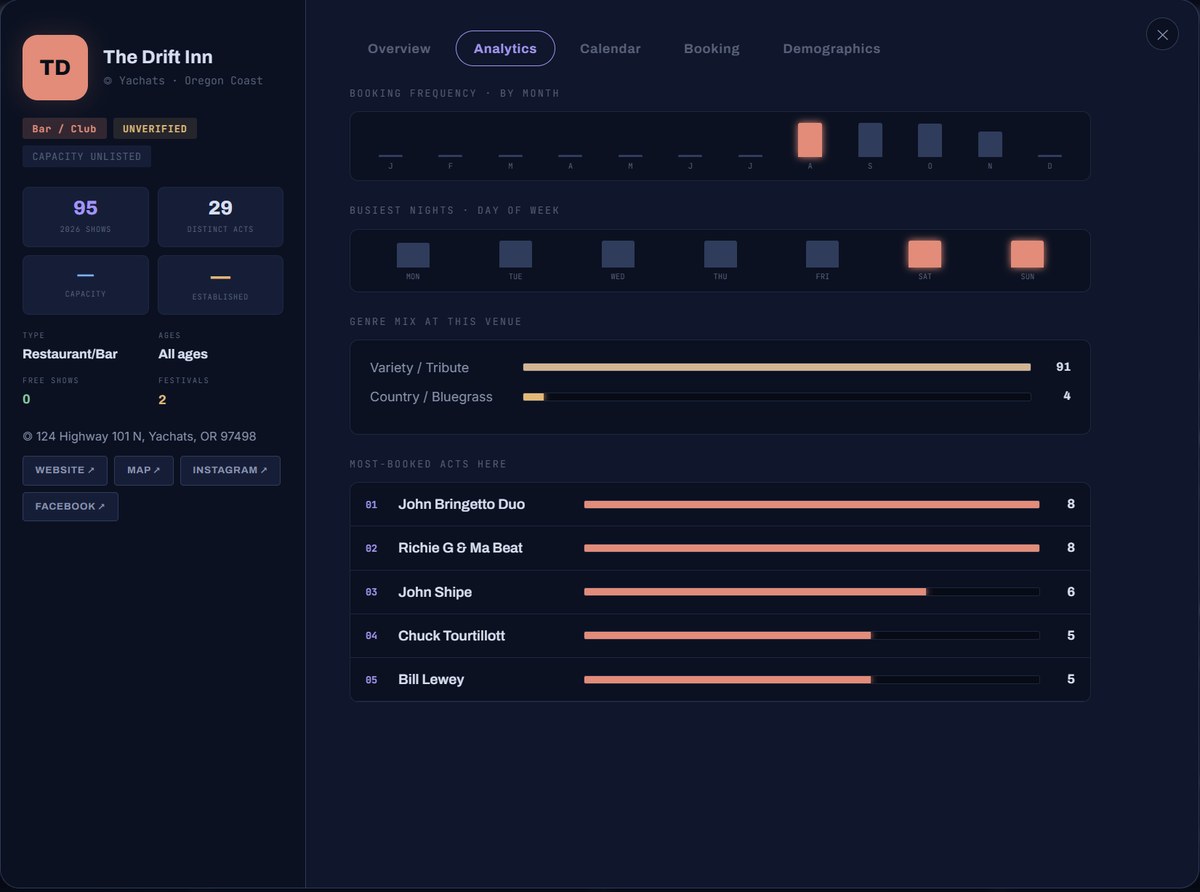Click the THU bar in busiest nights
Screen dimensions: 1200x892
pyautogui.click(x=720, y=254)
